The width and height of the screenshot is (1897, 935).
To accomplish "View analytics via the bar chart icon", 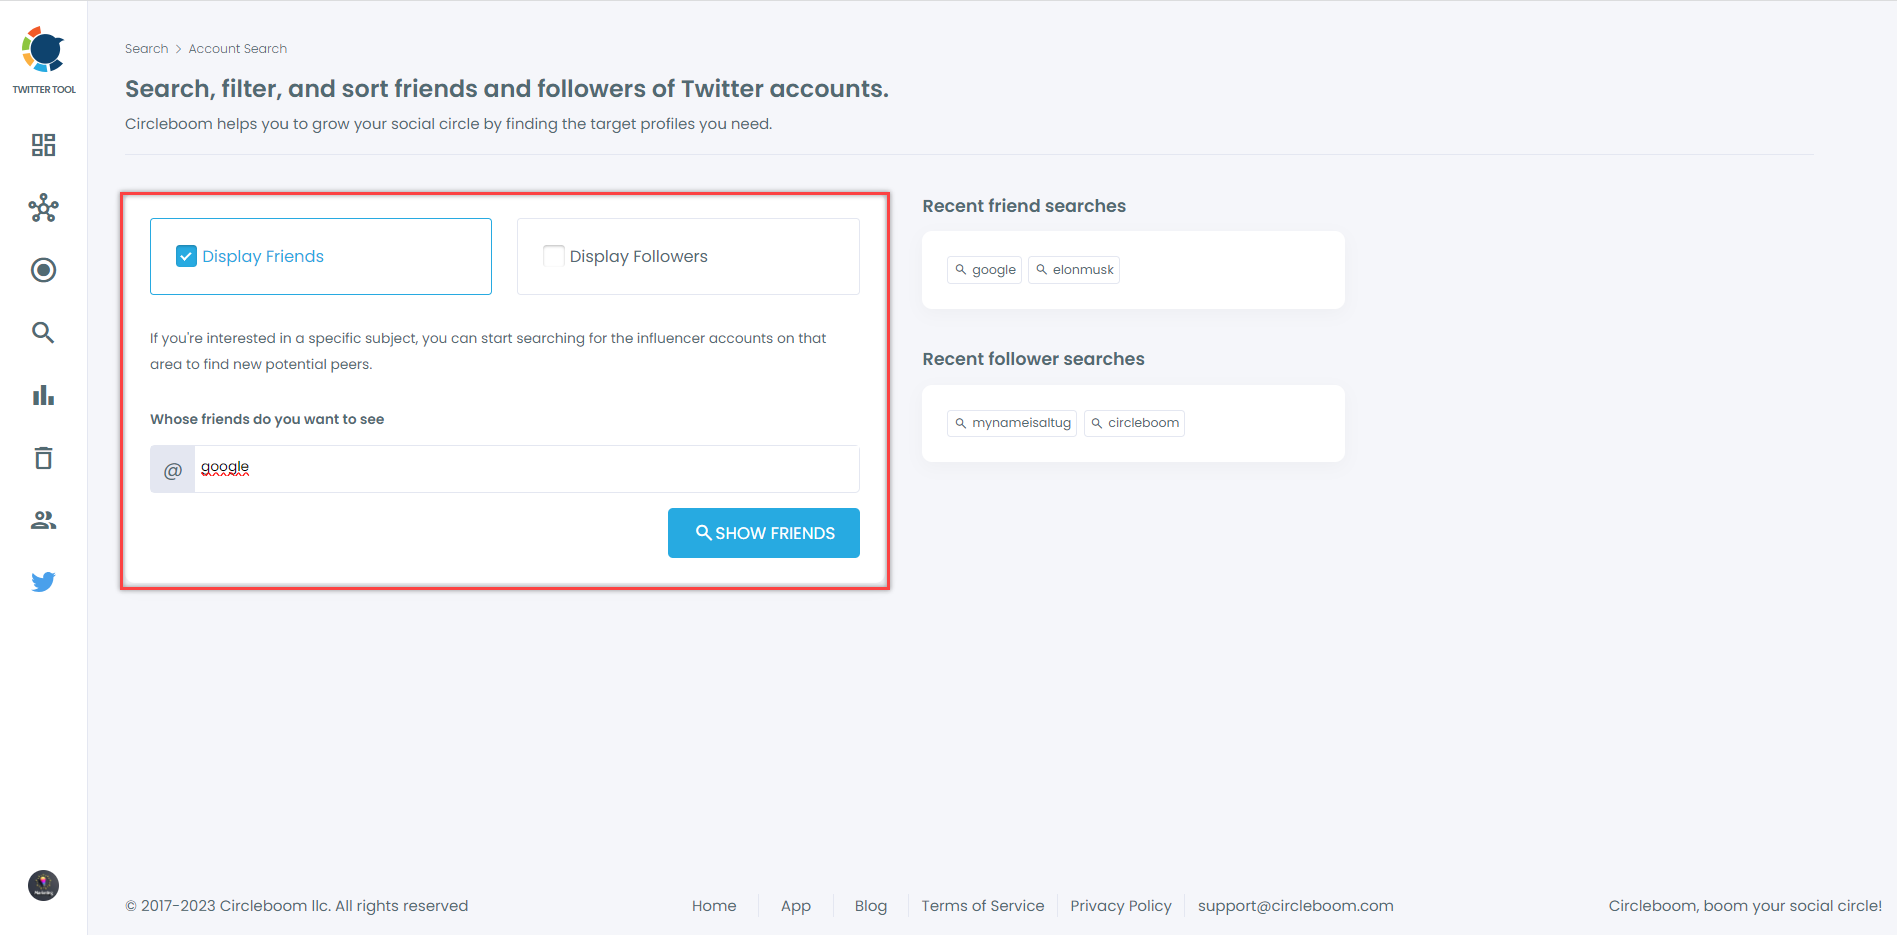I will [43, 394].
